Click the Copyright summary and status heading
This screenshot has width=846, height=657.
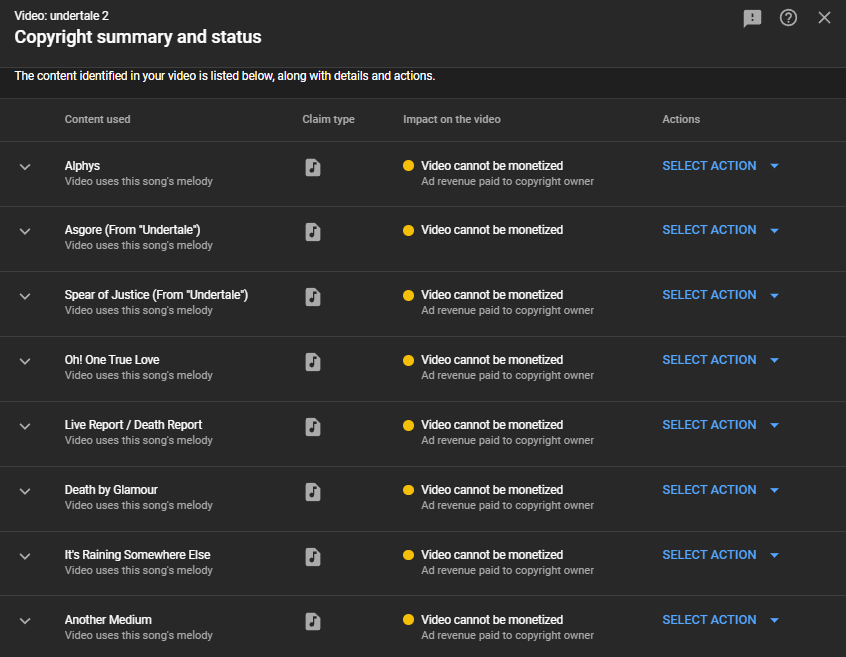pyautogui.click(x=138, y=37)
